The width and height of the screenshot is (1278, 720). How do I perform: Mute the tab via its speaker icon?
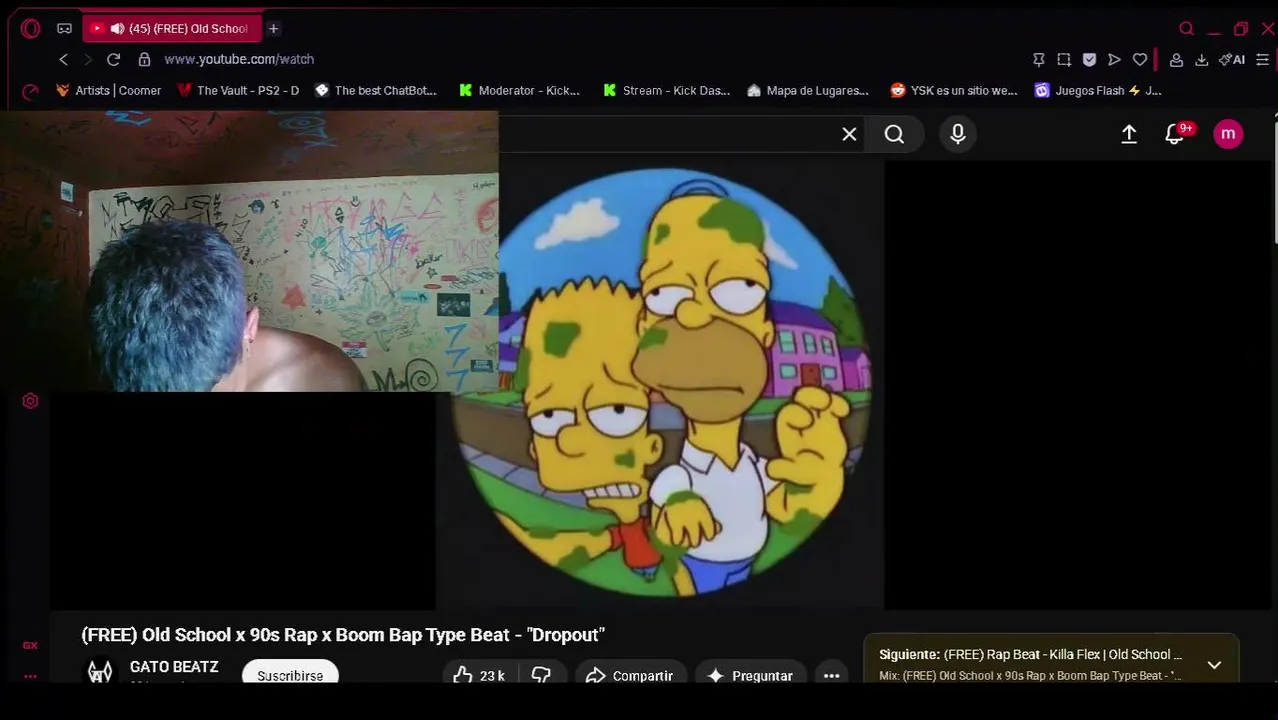(117, 29)
